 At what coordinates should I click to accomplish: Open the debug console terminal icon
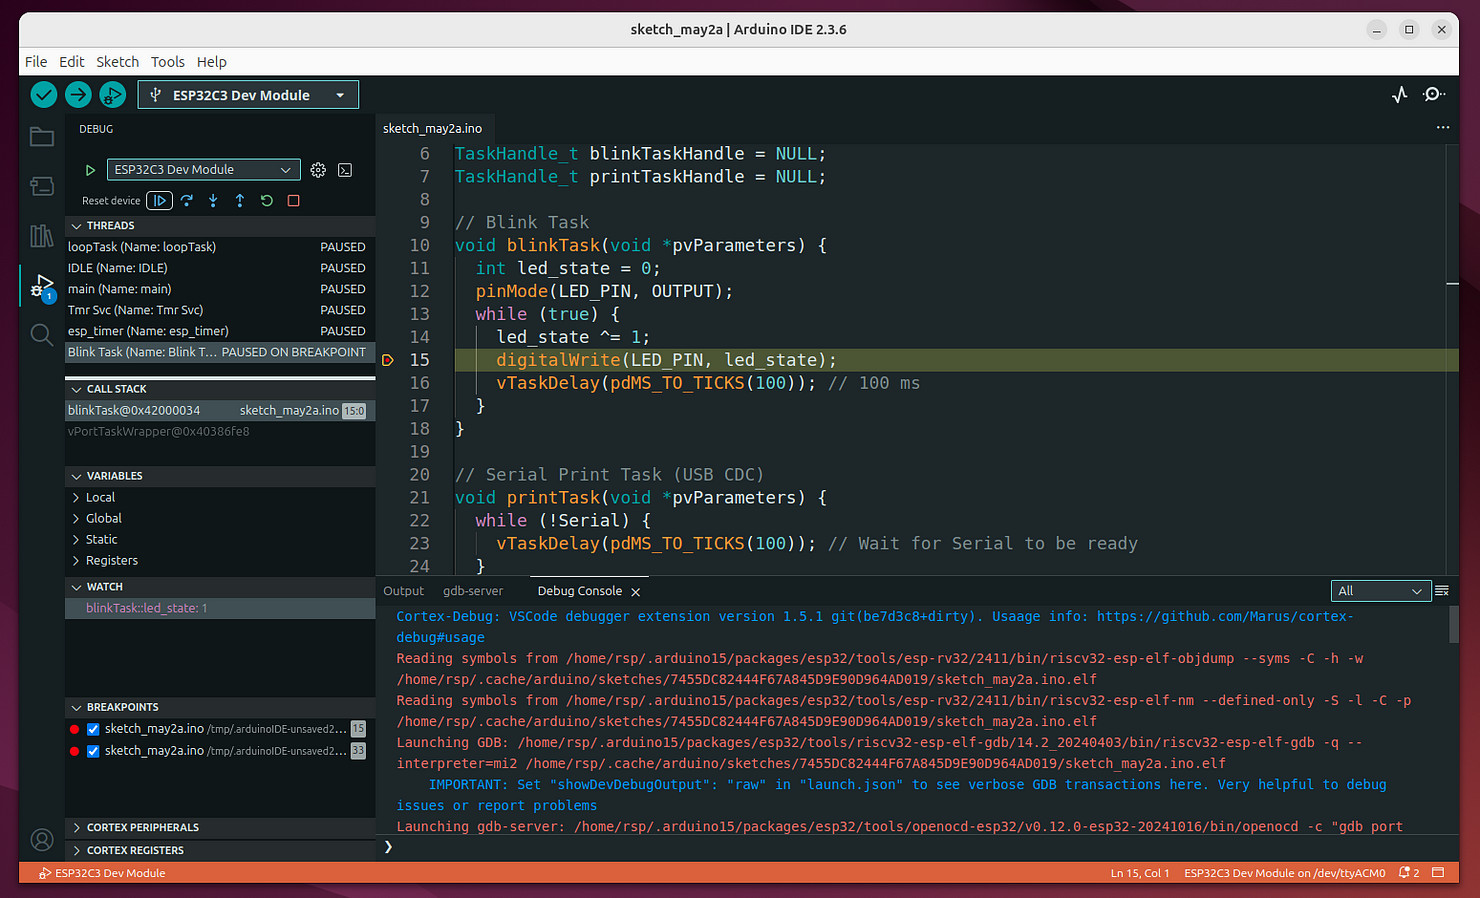pyautogui.click(x=345, y=170)
